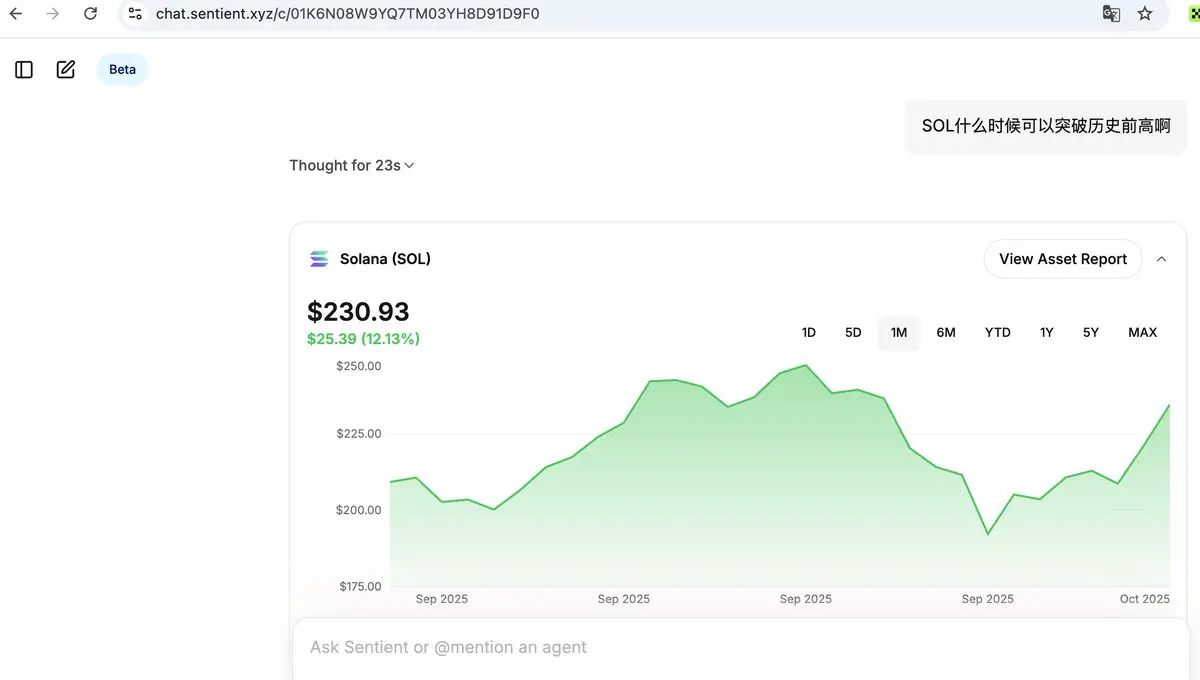Switch chart range to 1Y

[1047, 332]
